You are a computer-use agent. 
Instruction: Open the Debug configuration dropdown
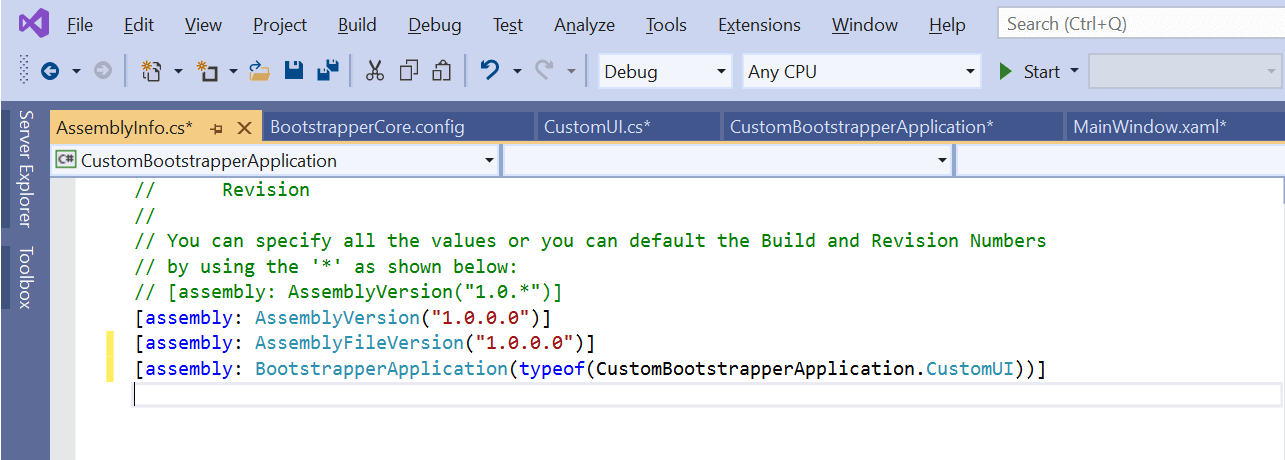(x=665, y=72)
